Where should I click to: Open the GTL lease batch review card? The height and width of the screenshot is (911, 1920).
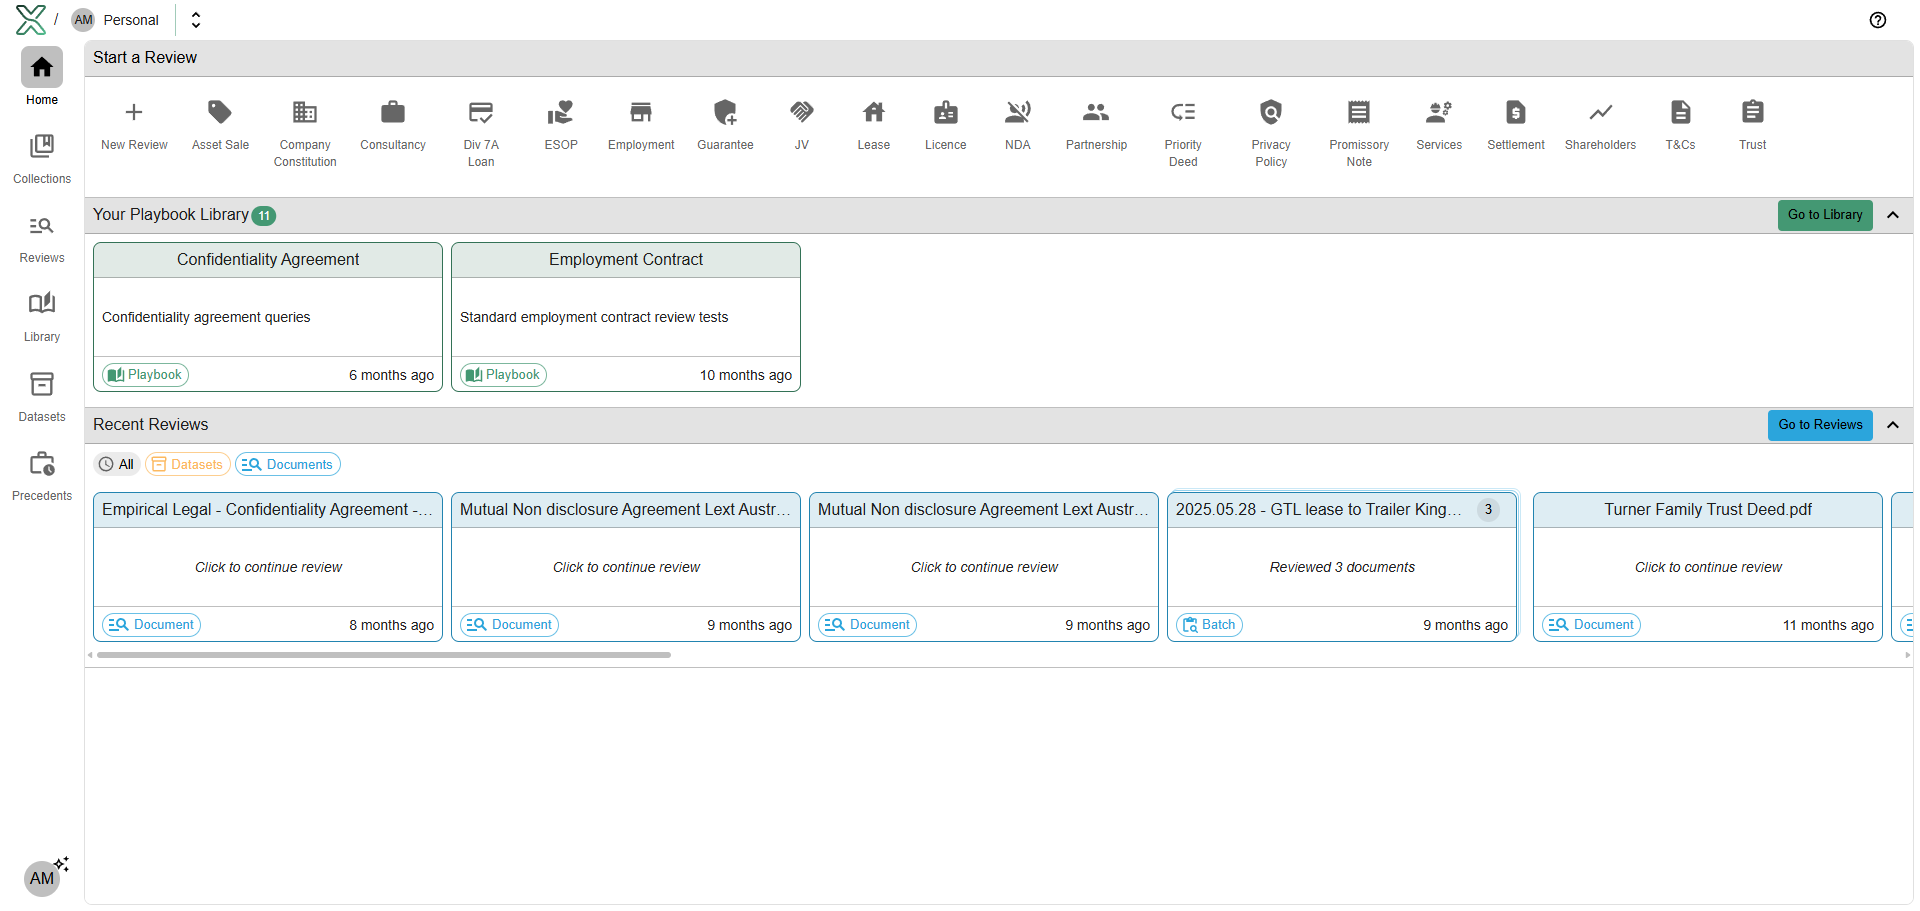pos(1342,567)
